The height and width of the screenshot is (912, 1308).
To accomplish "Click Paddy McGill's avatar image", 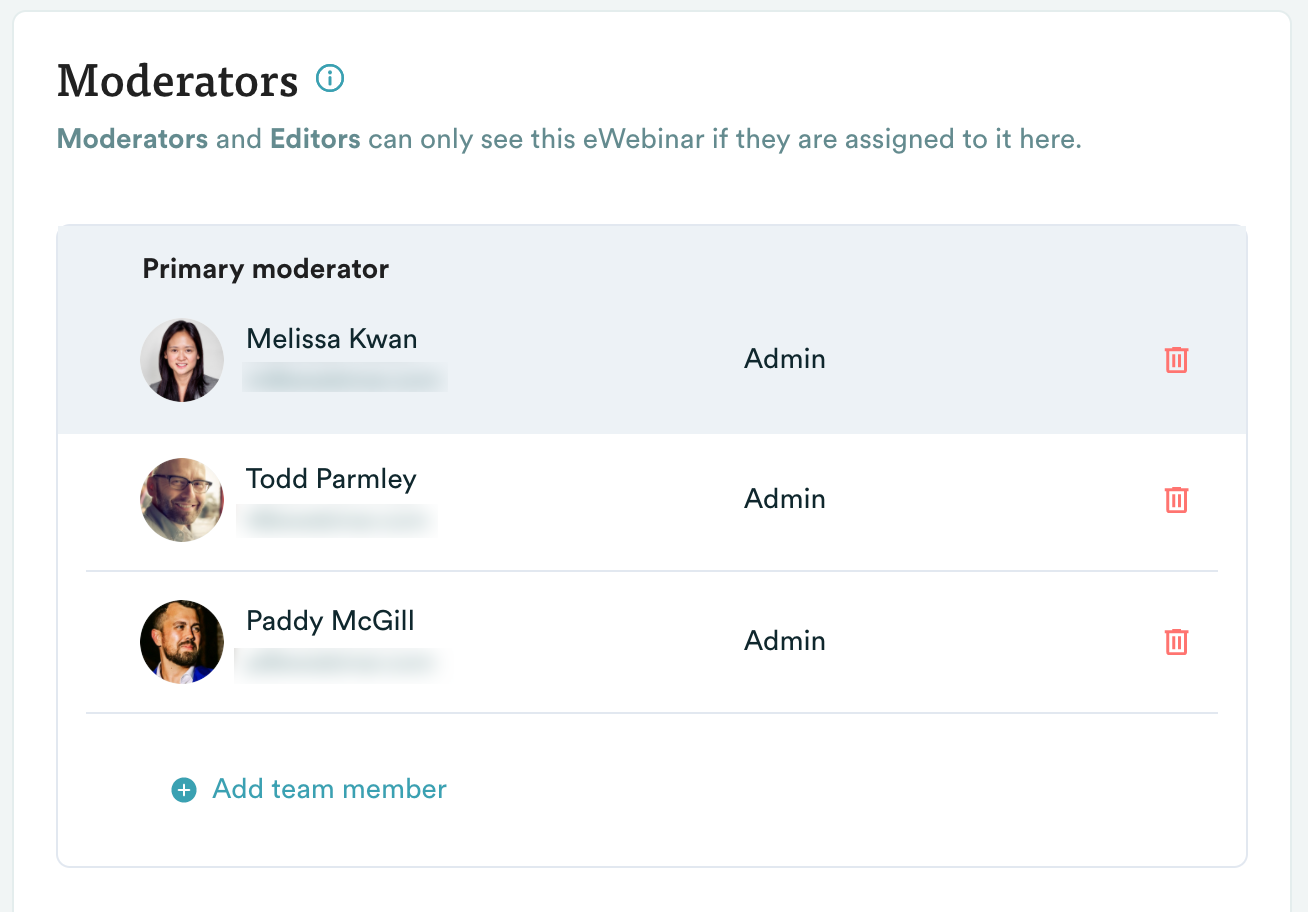I will [x=182, y=642].
